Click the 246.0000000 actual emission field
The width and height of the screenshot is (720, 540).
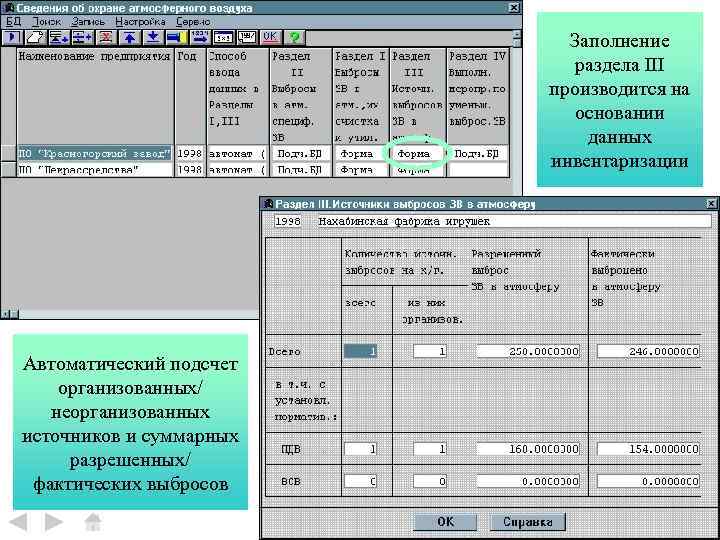click(x=648, y=352)
